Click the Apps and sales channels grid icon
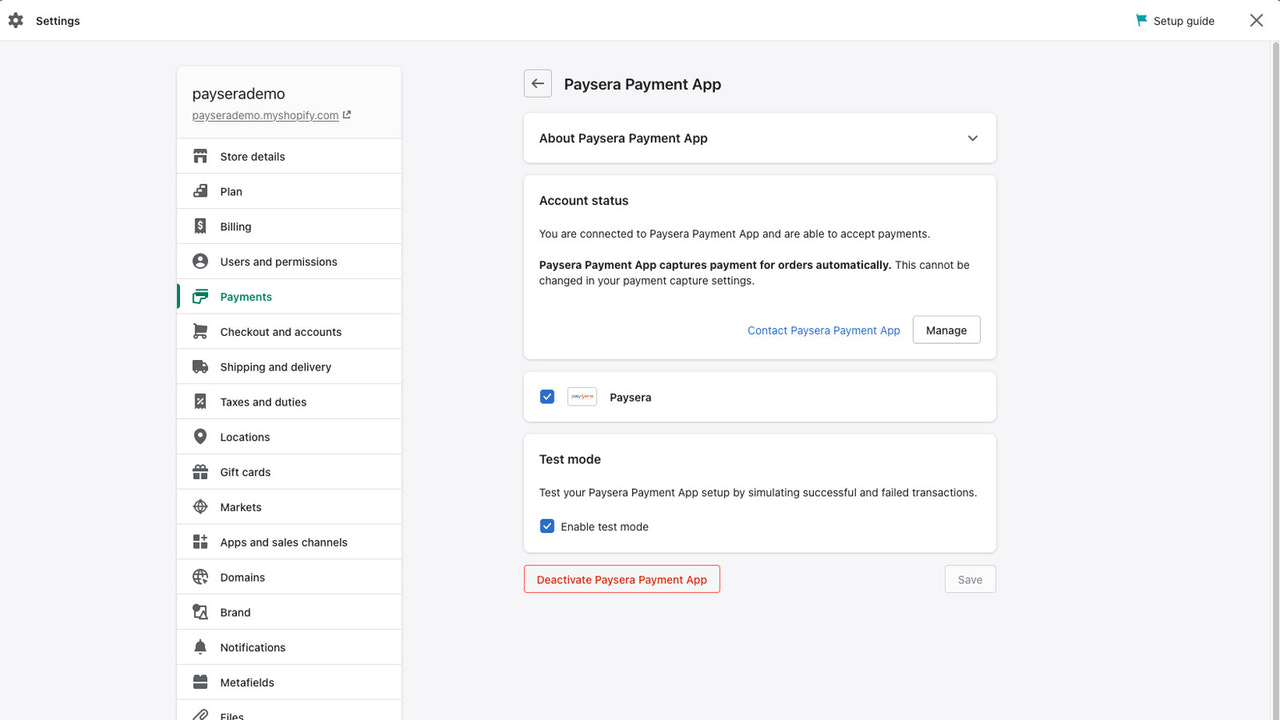 click(200, 541)
